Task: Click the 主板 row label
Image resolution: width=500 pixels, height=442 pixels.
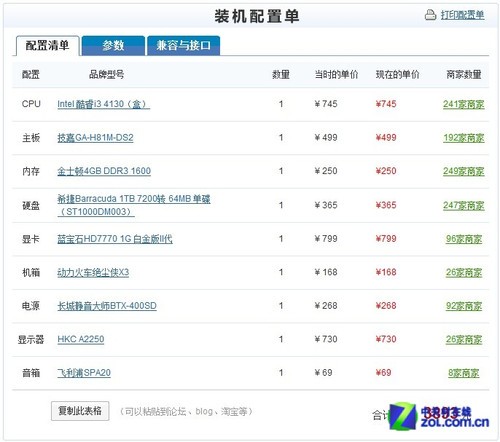Action: pos(31,138)
